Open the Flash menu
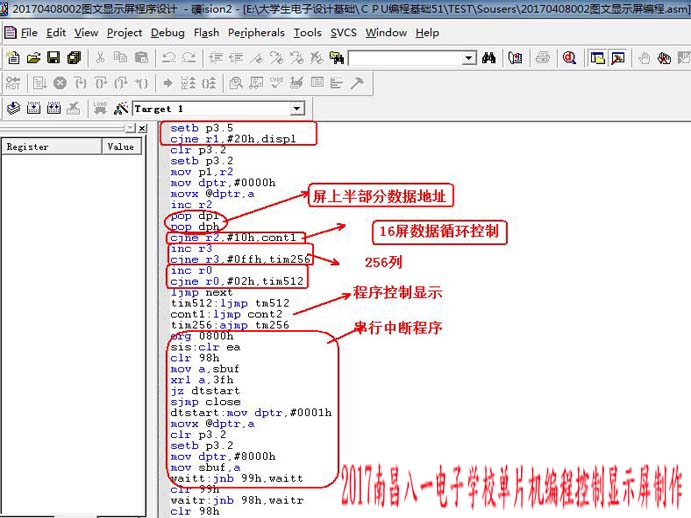This screenshot has width=691, height=518. pyautogui.click(x=206, y=33)
